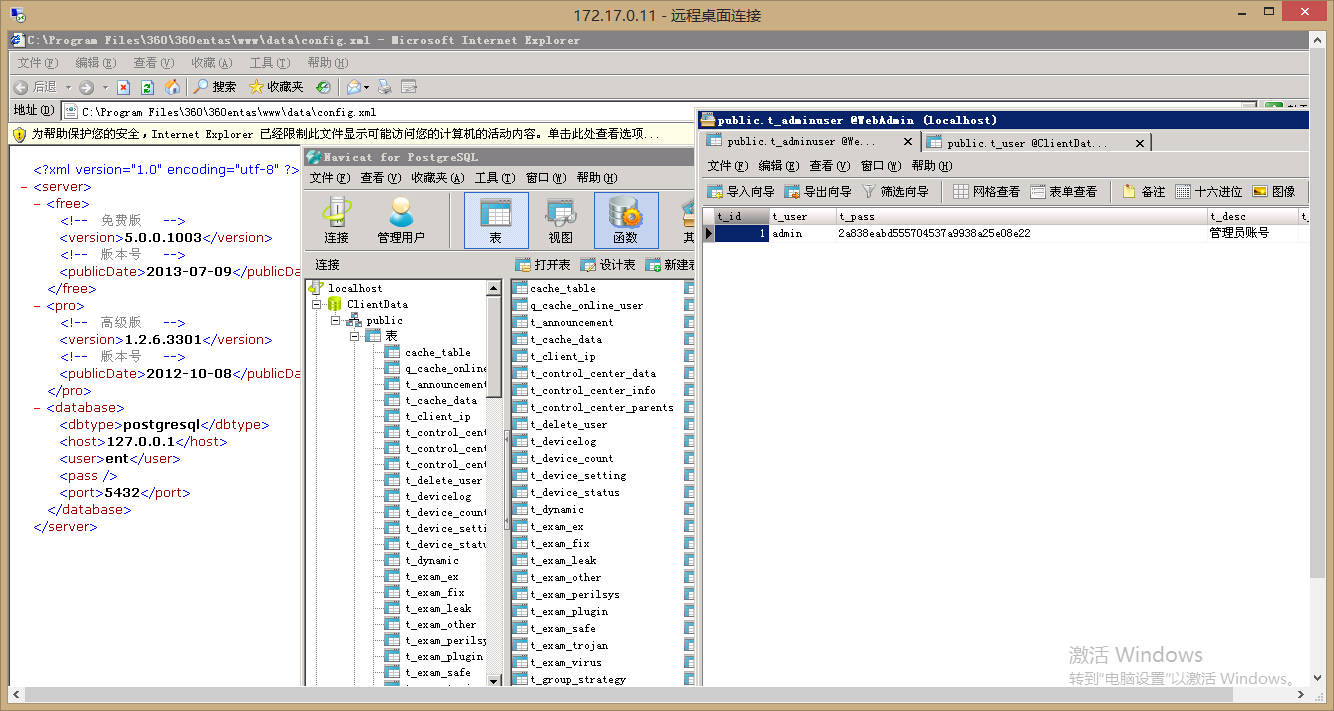Open the Mail button dropdown arrow

tap(366, 88)
